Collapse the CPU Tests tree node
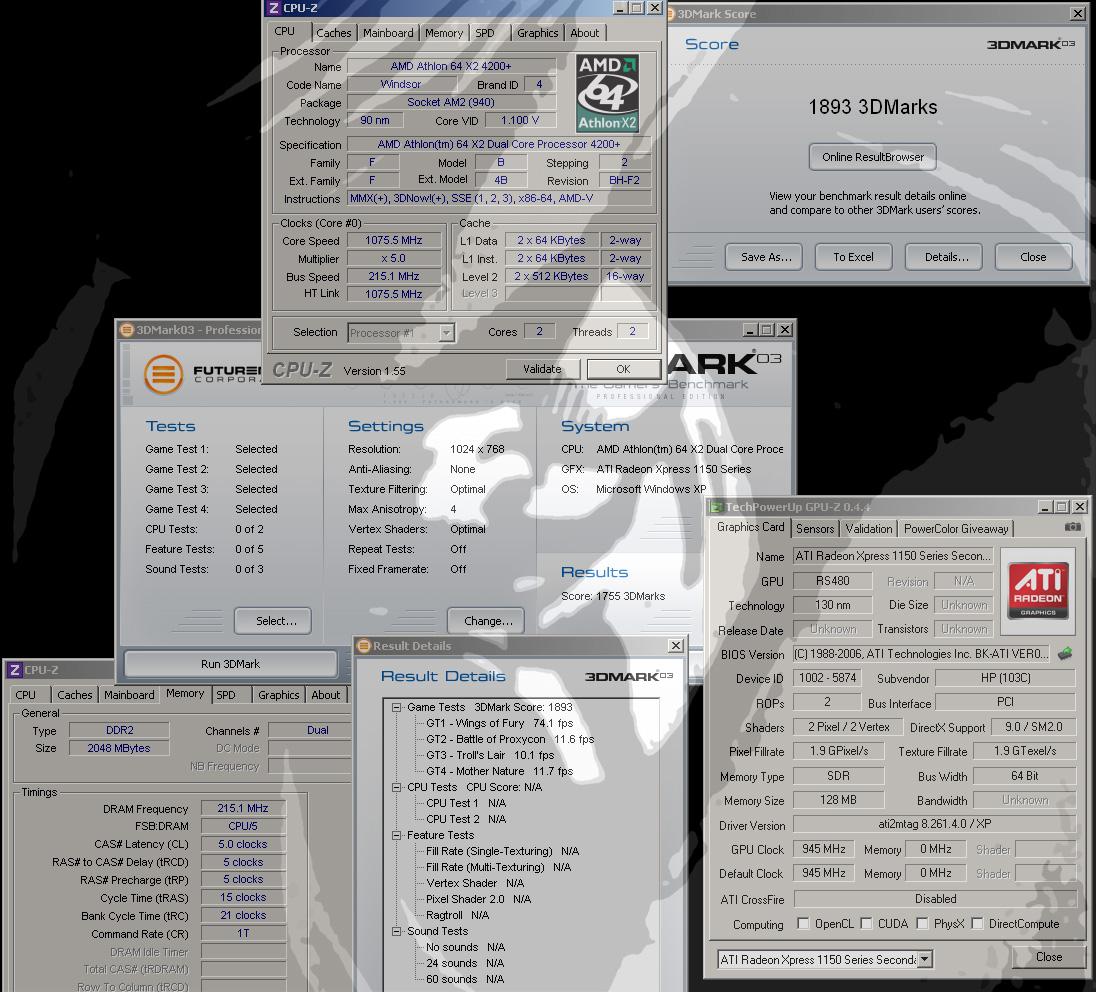1096x992 pixels. pos(396,787)
